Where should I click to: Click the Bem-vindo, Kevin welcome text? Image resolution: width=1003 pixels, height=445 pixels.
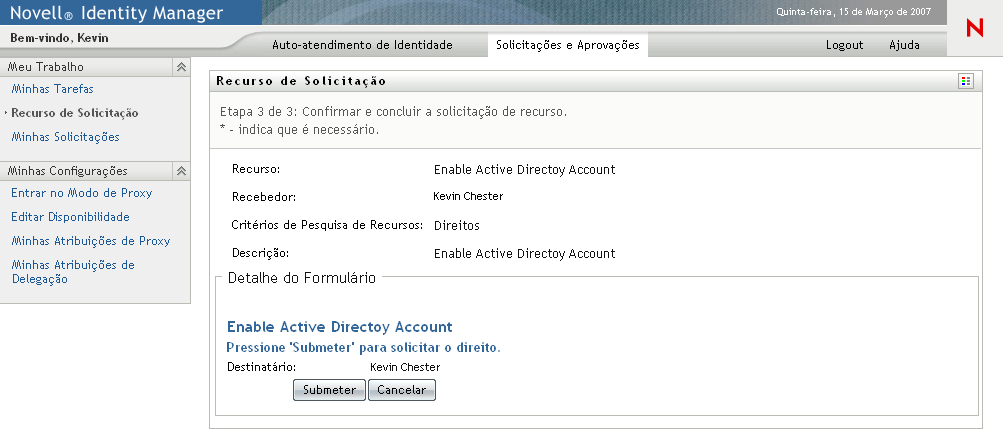59,38
